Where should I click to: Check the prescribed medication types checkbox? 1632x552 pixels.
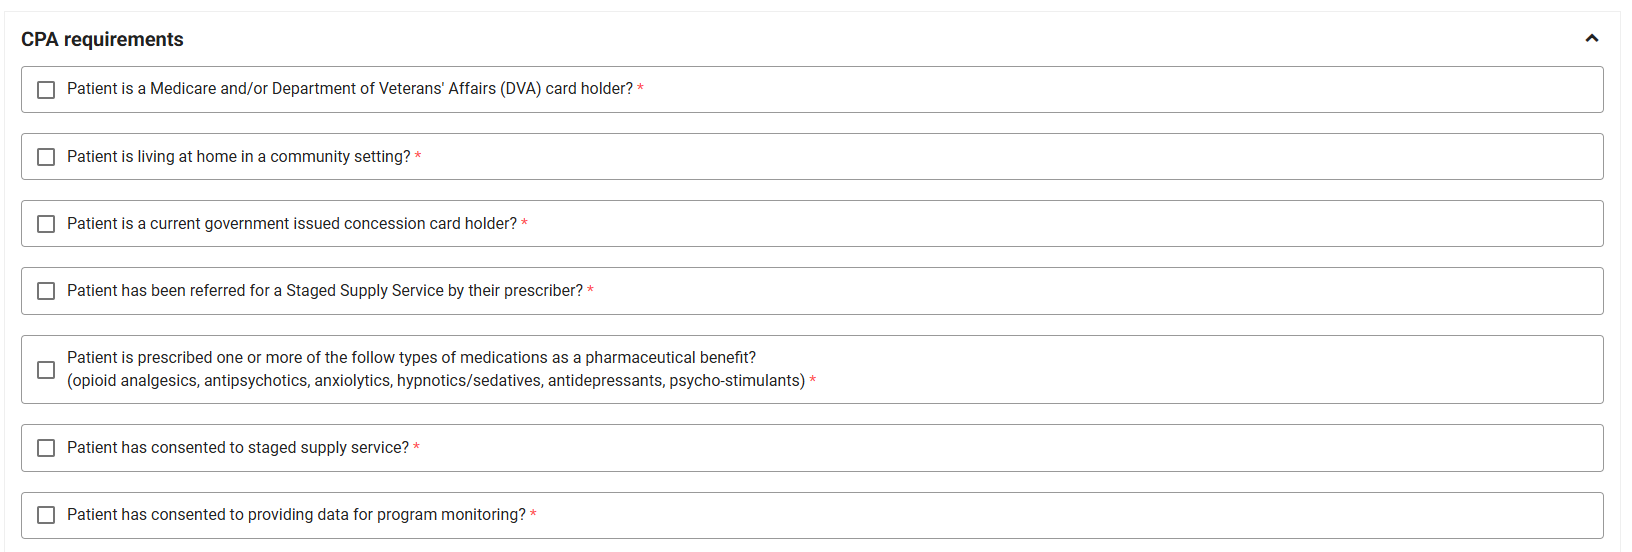(x=46, y=370)
